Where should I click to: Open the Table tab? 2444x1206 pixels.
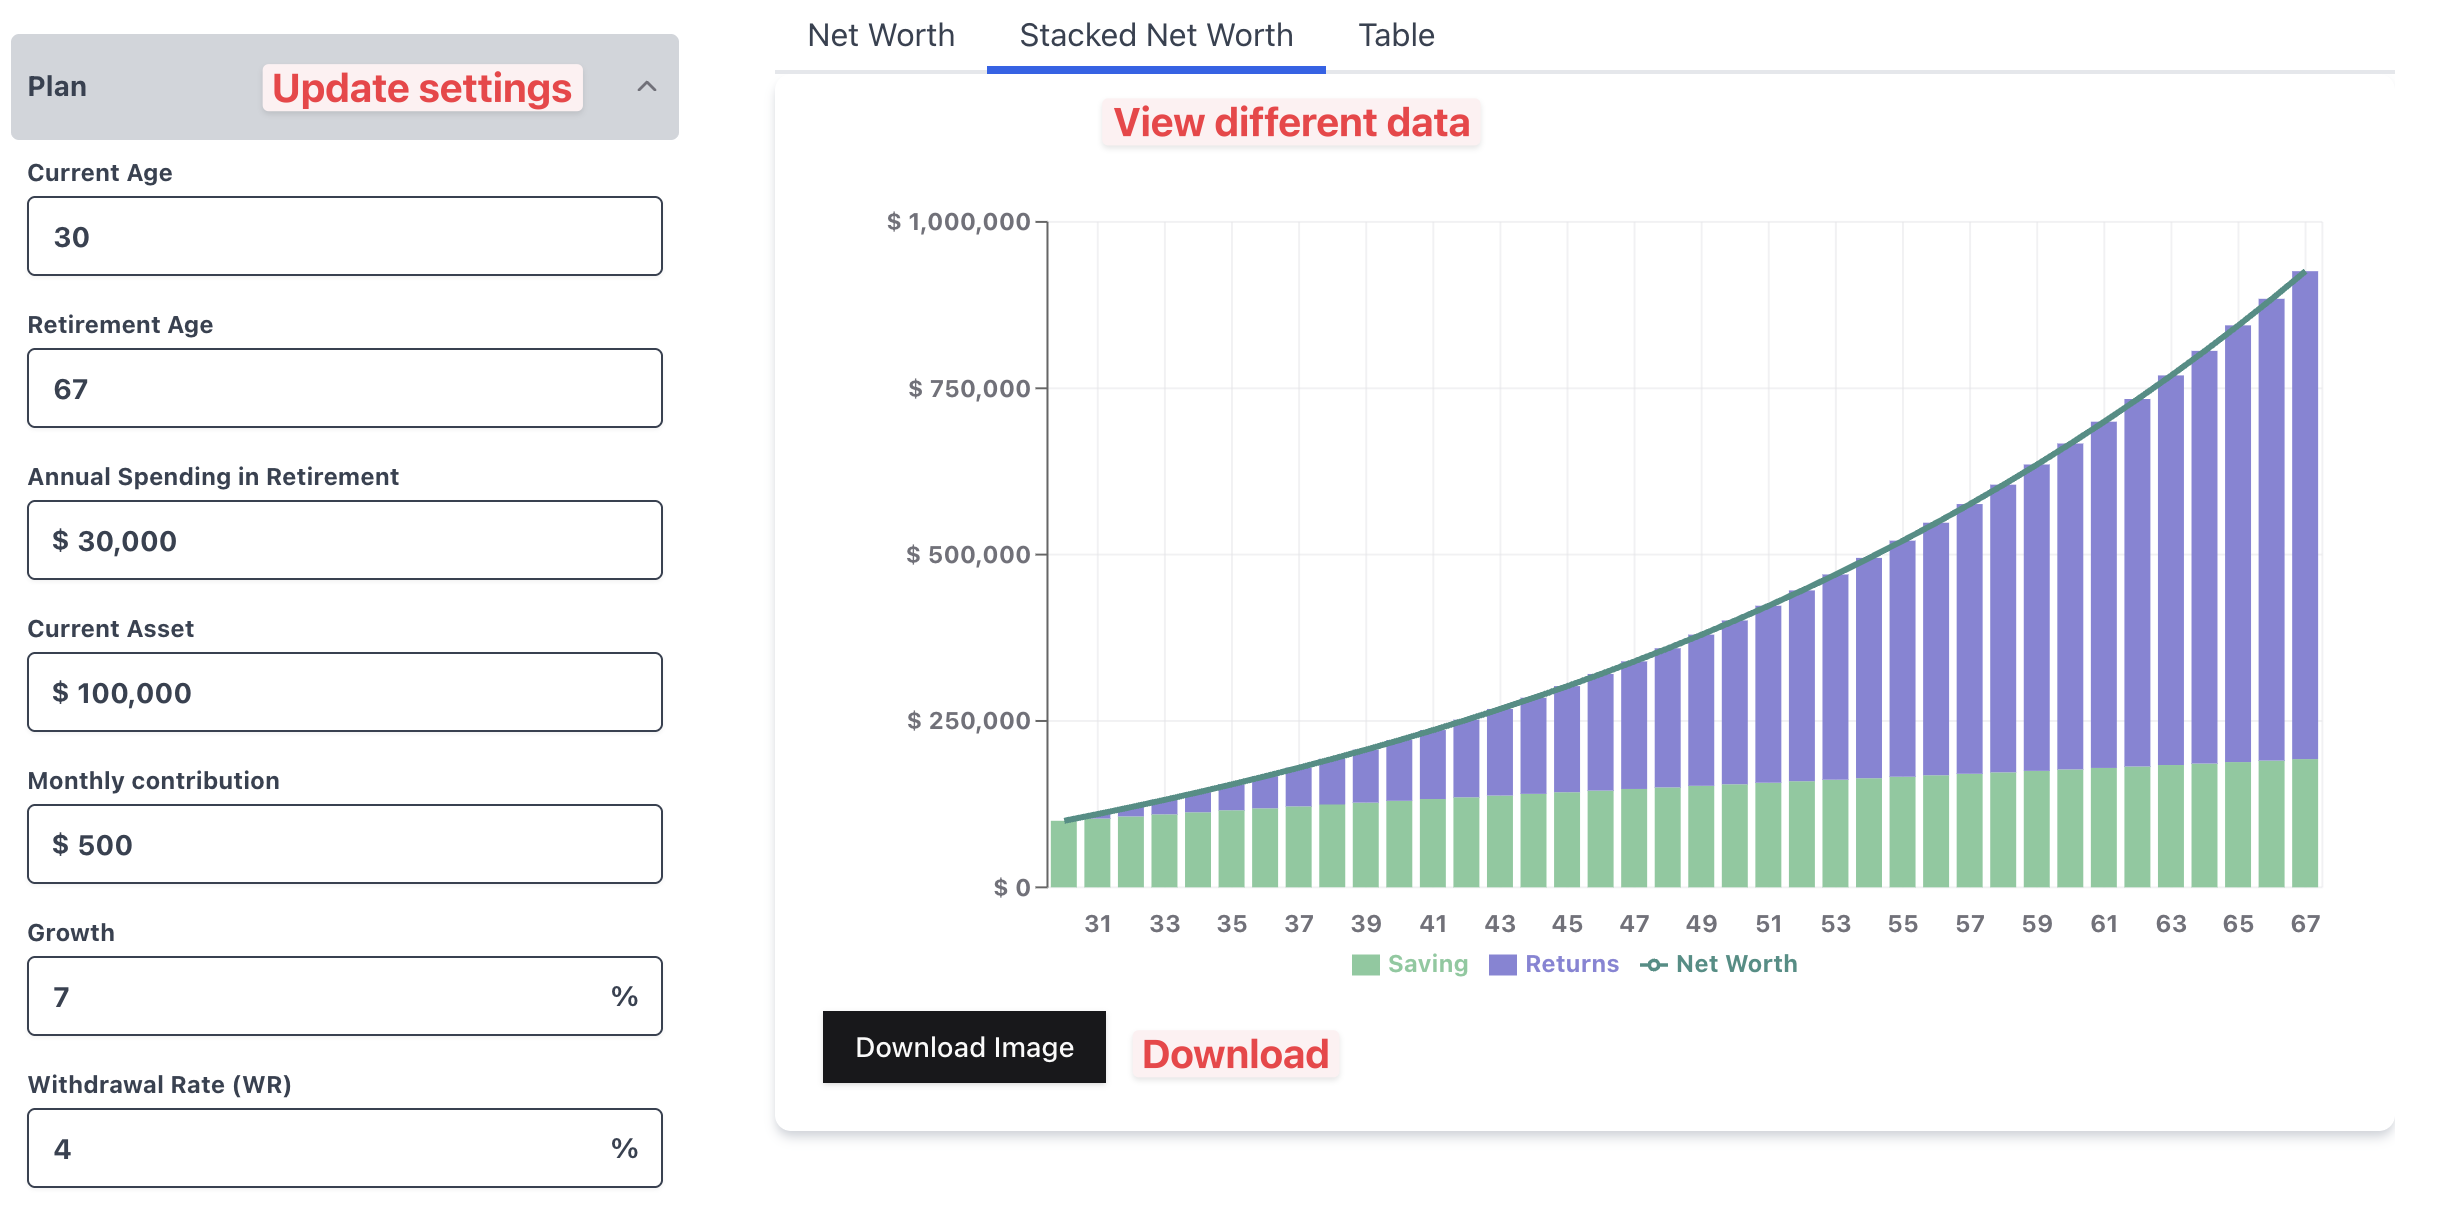pyautogui.click(x=1395, y=36)
